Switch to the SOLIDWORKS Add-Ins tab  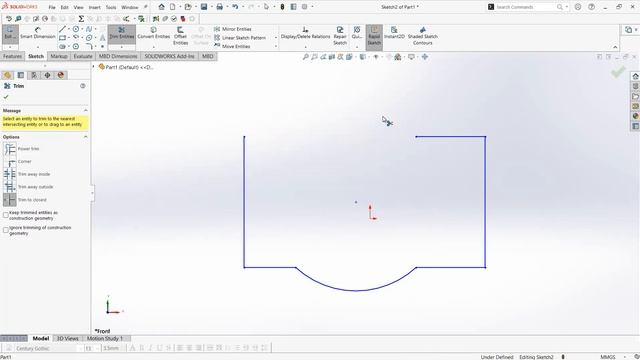pyautogui.click(x=169, y=56)
